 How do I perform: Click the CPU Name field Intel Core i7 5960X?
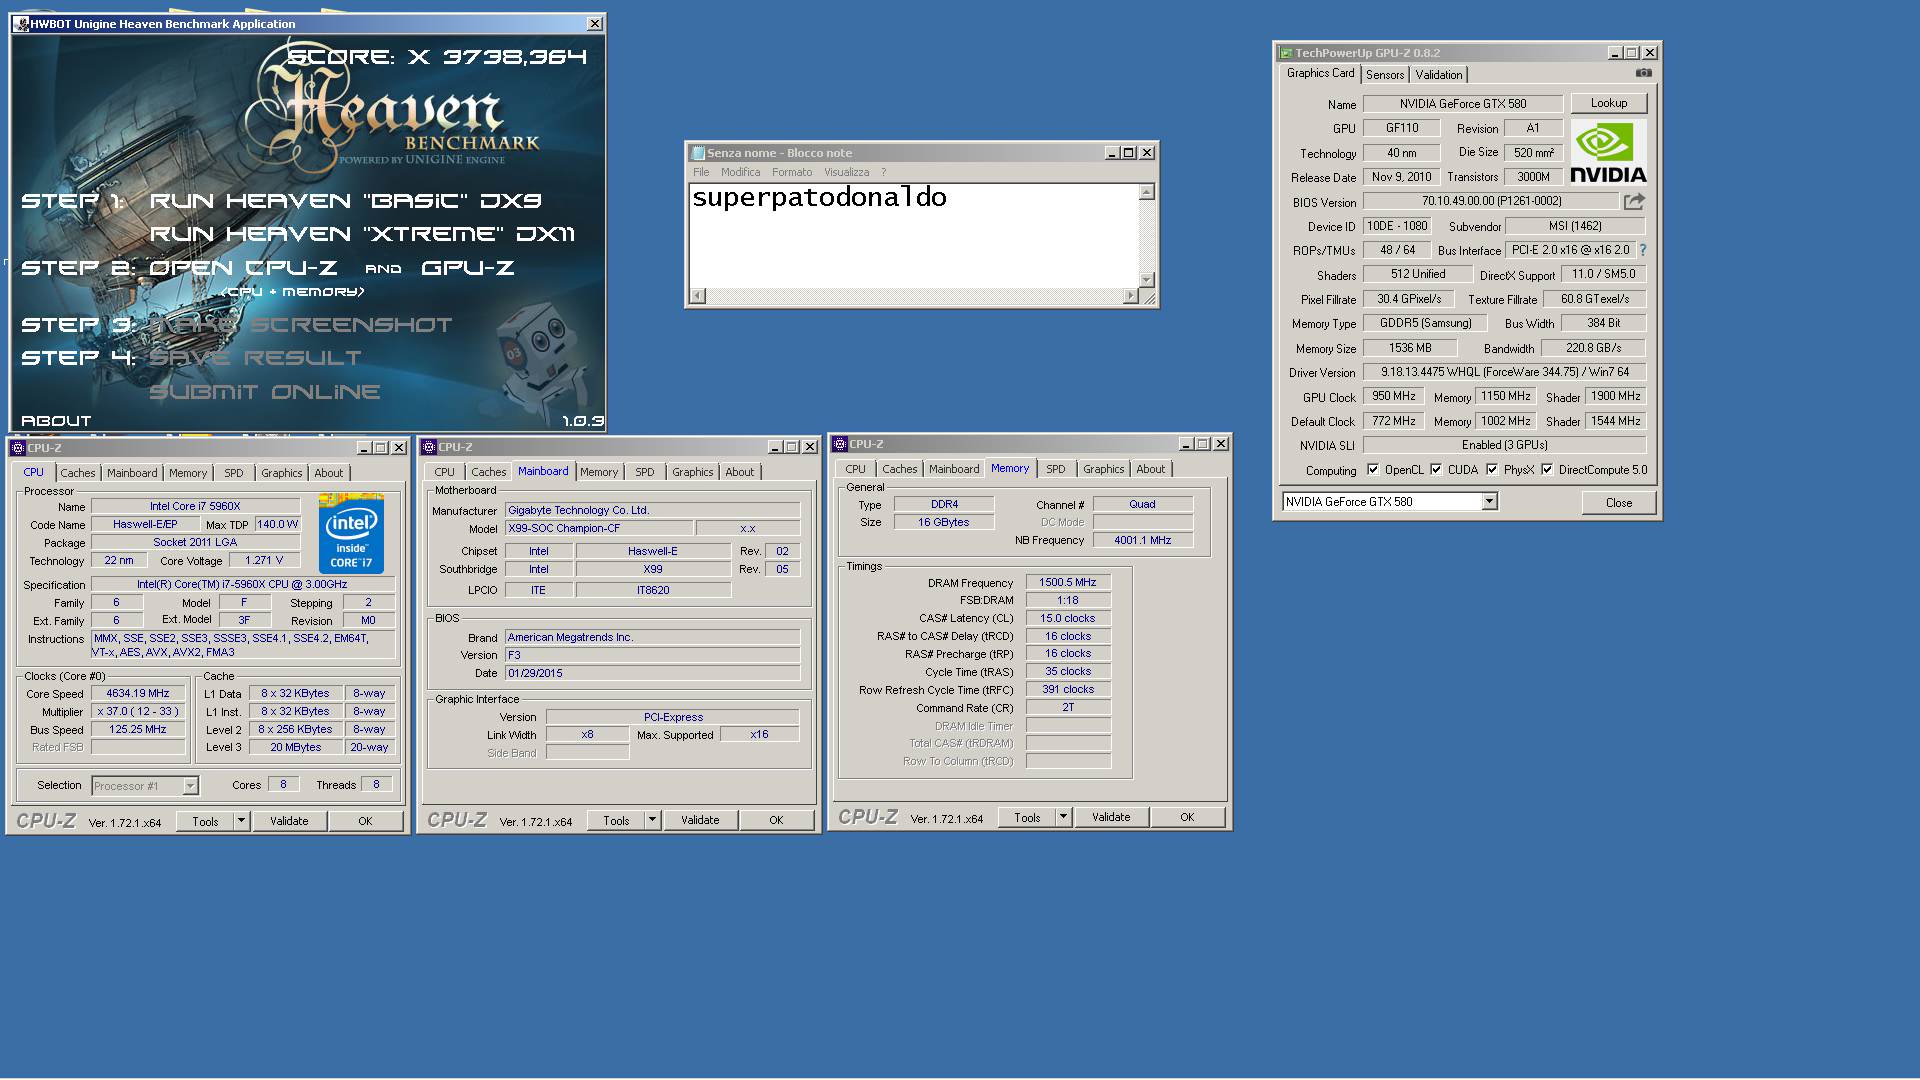tap(195, 506)
